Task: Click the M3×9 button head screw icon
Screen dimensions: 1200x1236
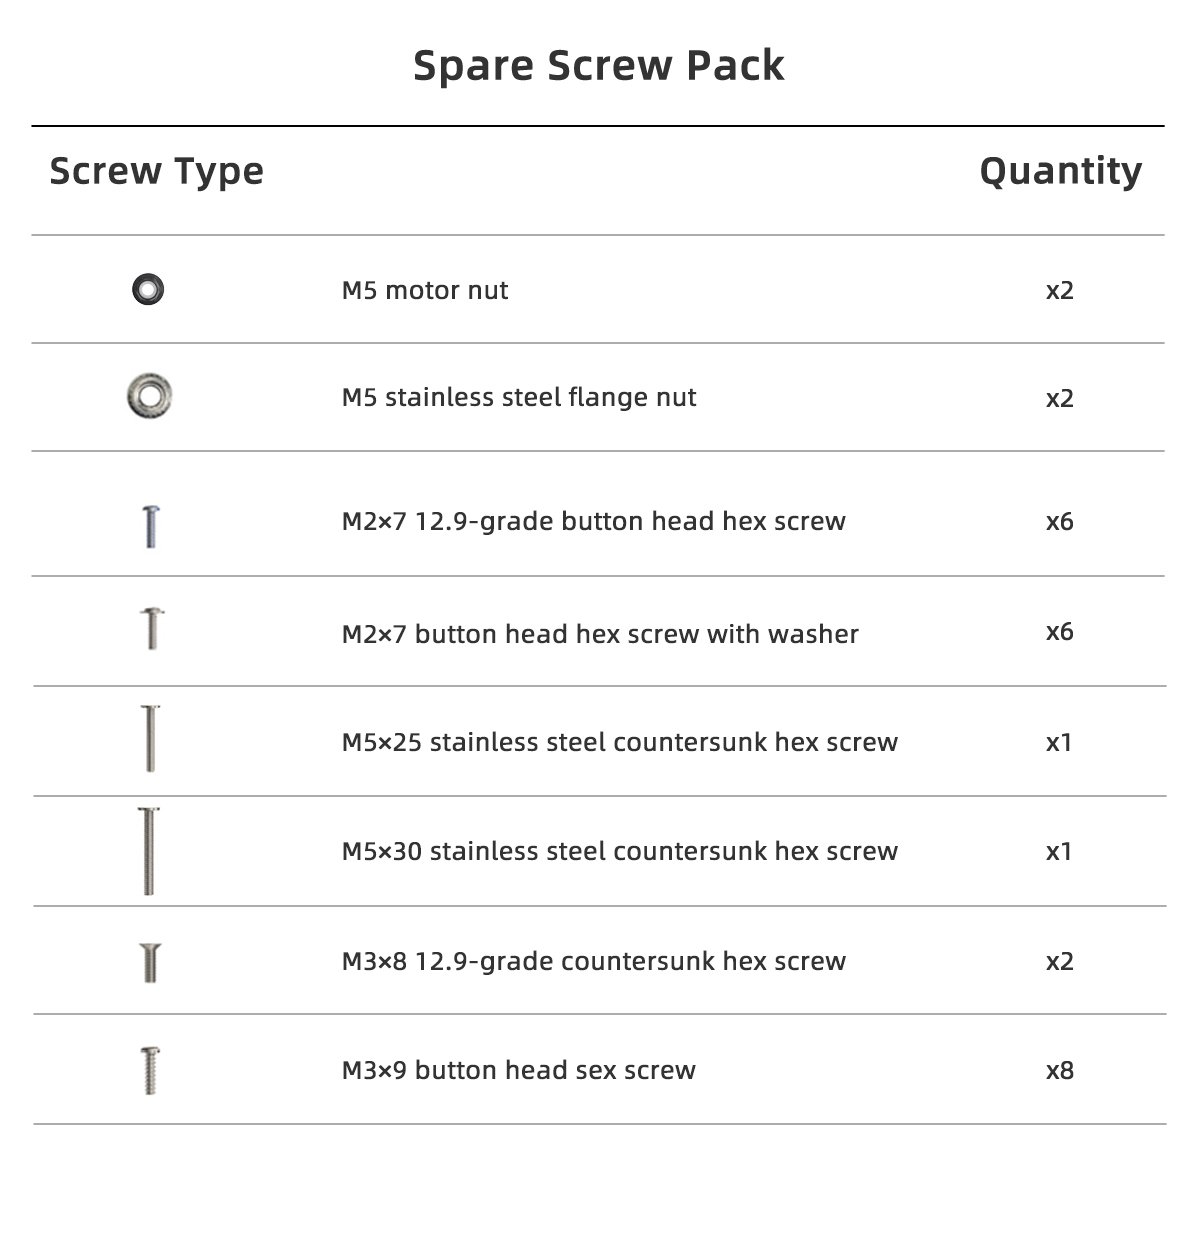Action: (x=150, y=1070)
